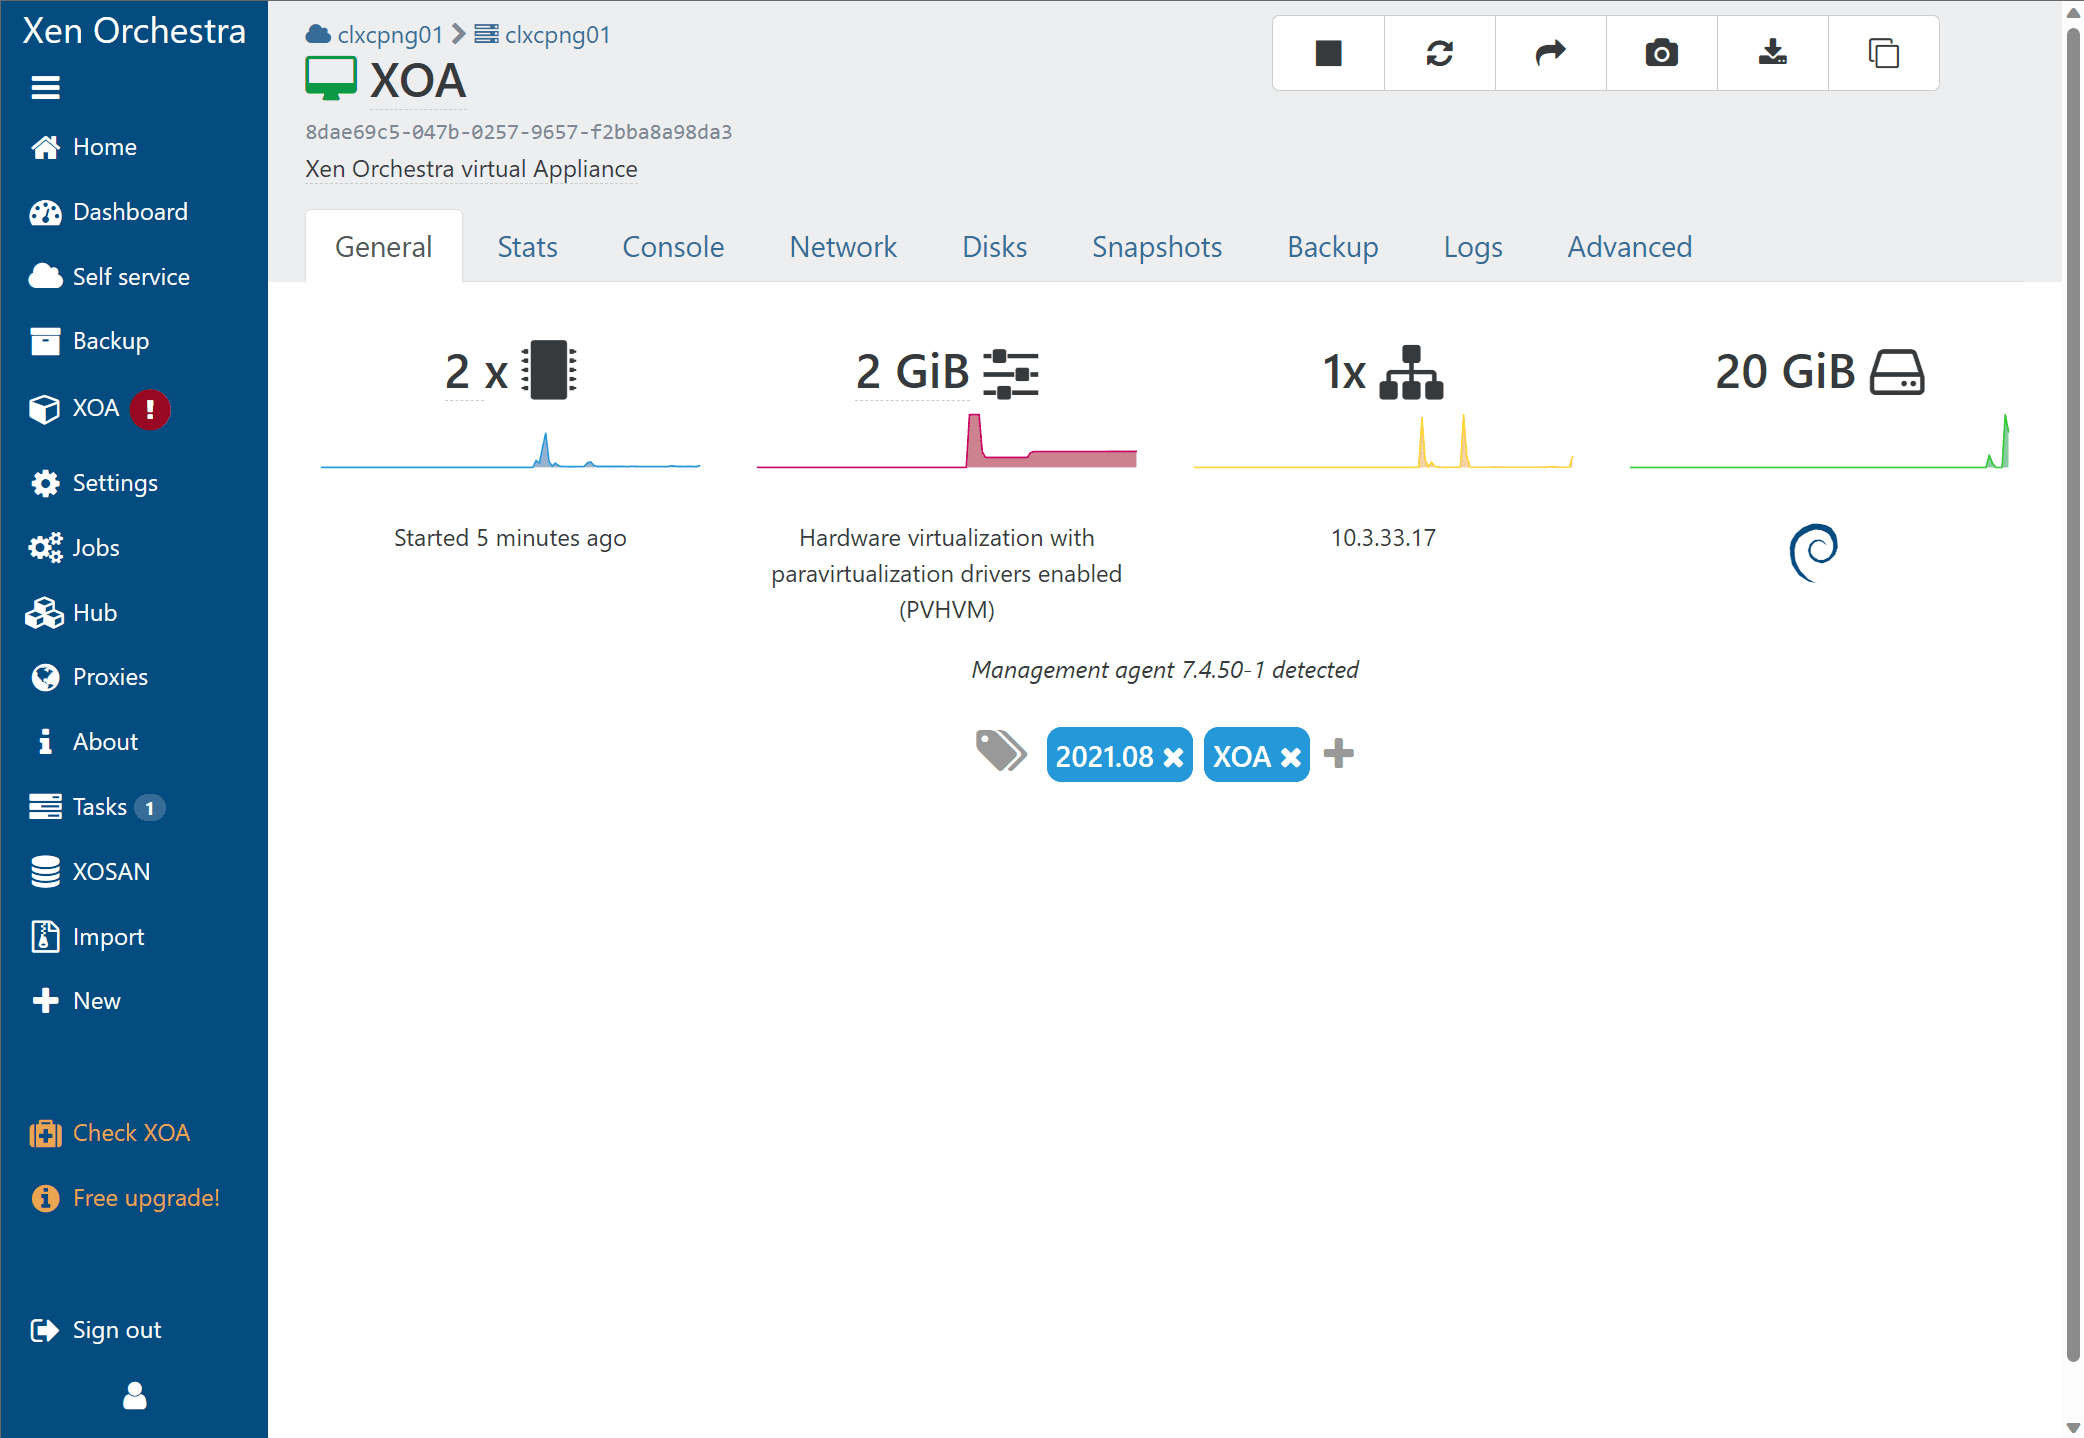The width and height of the screenshot is (2084, 1438).
Task: Expand the Snapshots tab panel
Action: [1158, 247]
